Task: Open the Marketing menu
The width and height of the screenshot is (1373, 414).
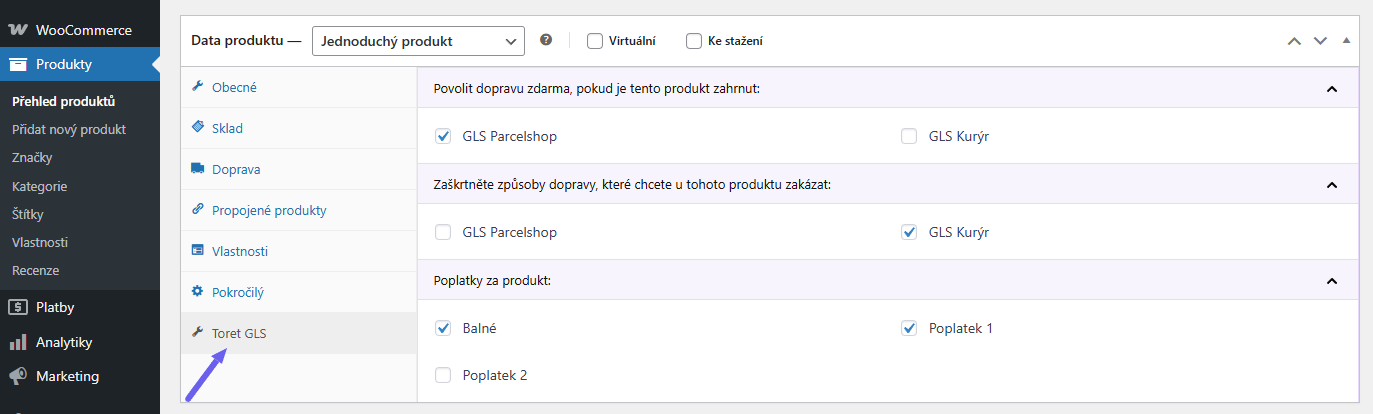Action: point(80,376)
